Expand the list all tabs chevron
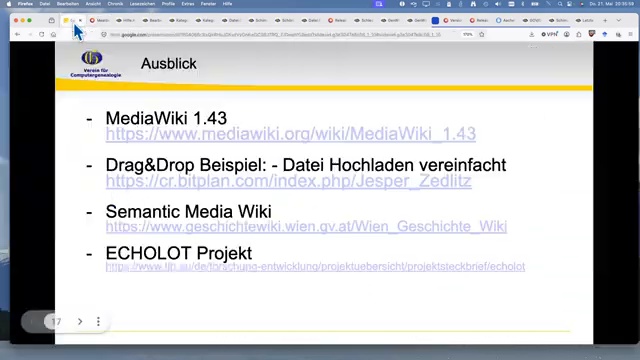This screenshot has height=360, width=640. [619, 20]
